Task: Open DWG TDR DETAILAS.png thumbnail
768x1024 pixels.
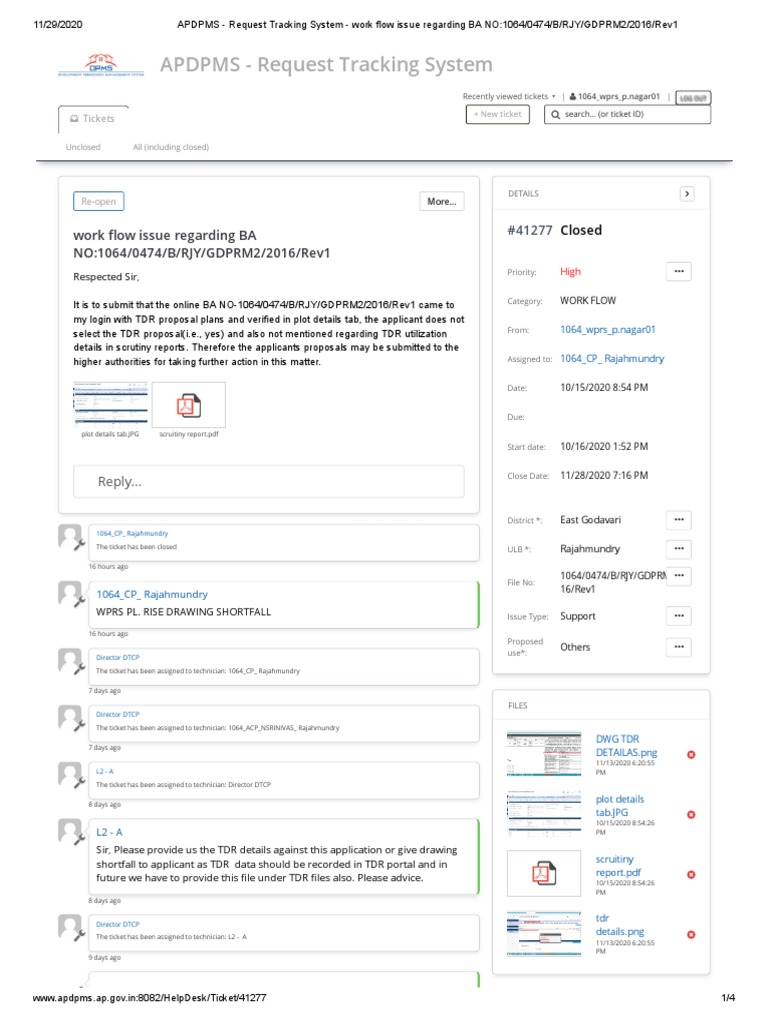Action: (544, 754)
